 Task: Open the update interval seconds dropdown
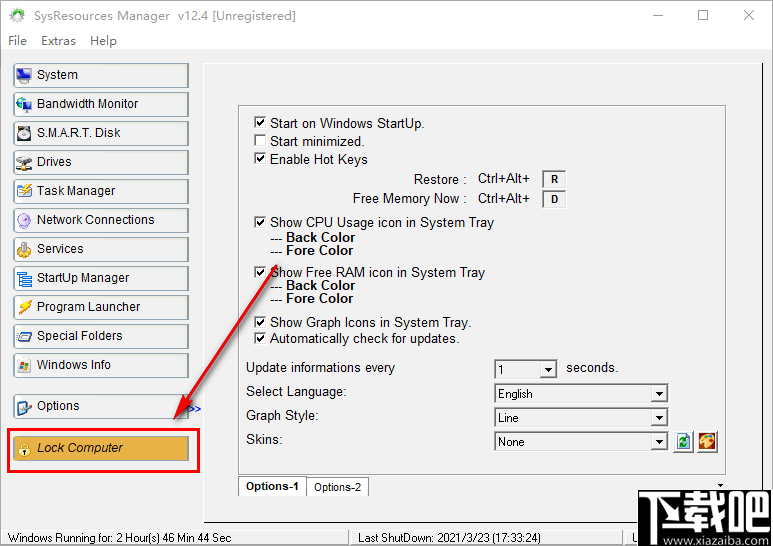pos(548,369)
